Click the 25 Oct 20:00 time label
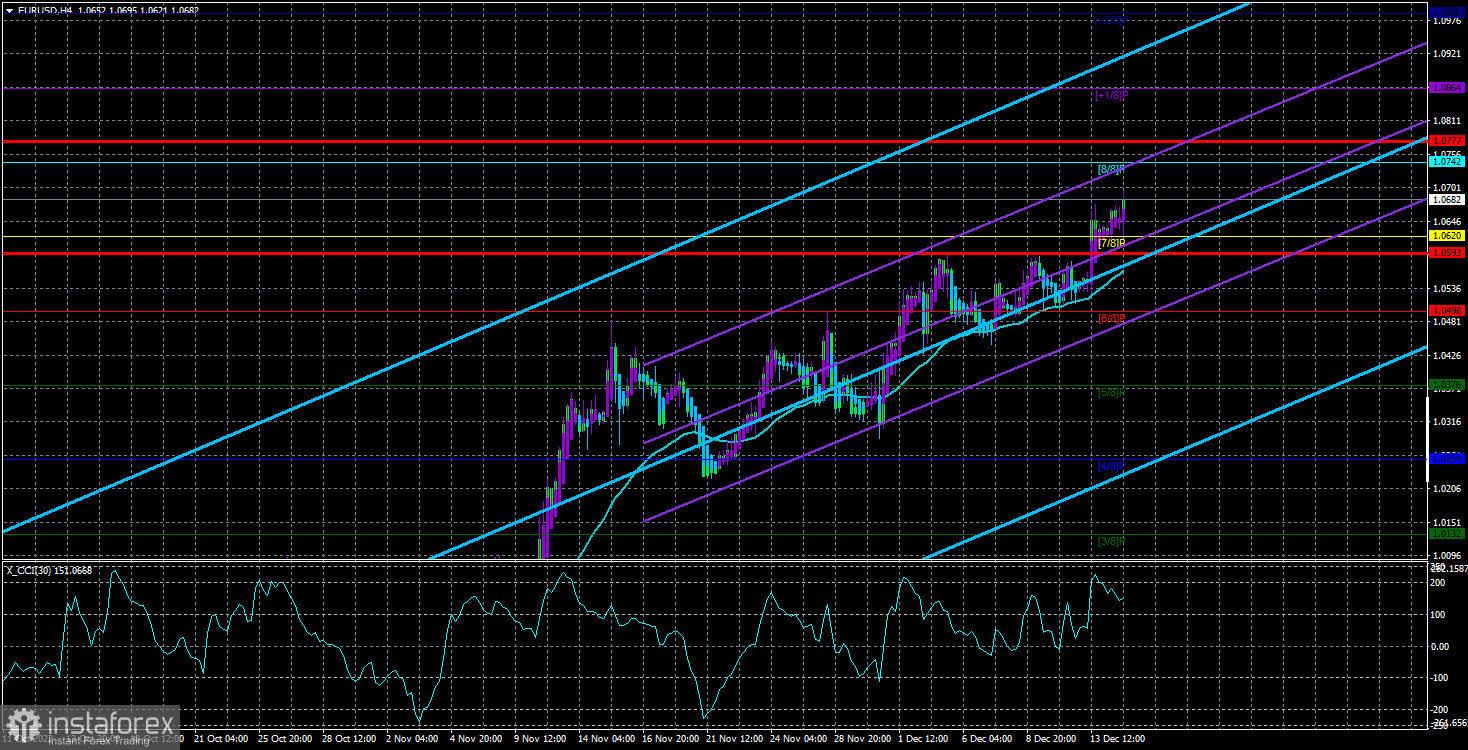Viewport: 1468px width, 750px height. click(x=285, y=739)
